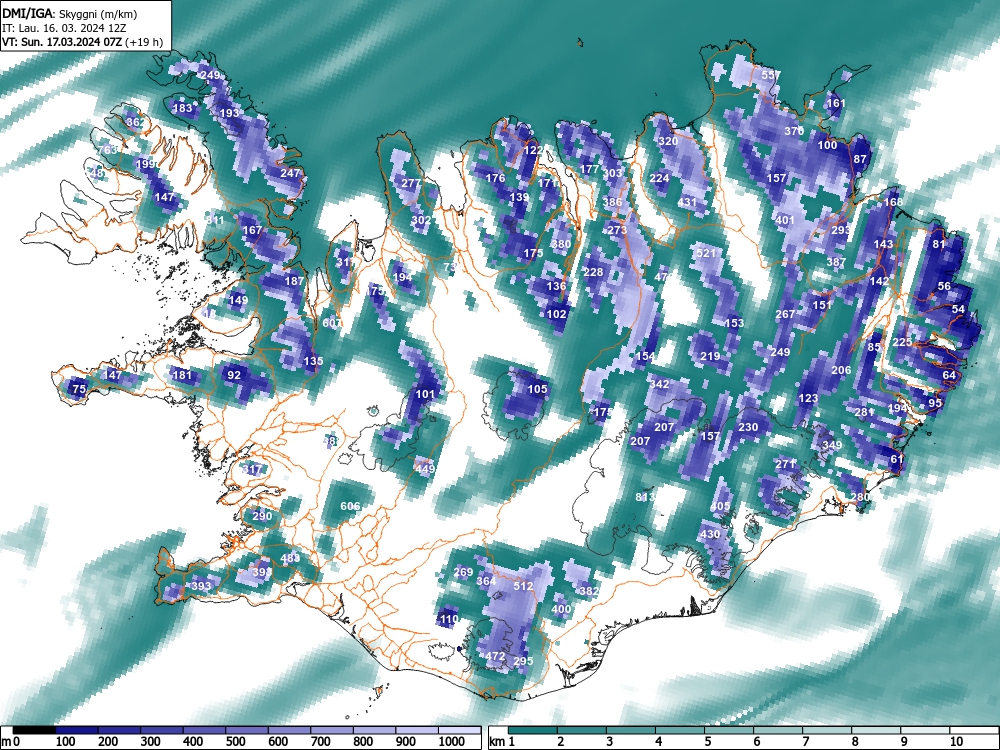This screenshot has height=750, width=1000.
Task: Click the darkest navy swatch between 100 and 200
Action: point(77,730)
